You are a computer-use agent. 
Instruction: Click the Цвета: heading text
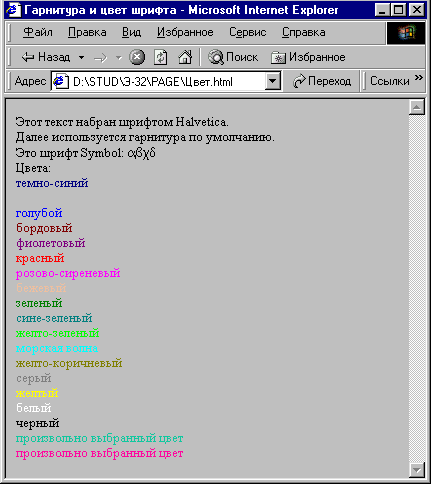point(33,168)
